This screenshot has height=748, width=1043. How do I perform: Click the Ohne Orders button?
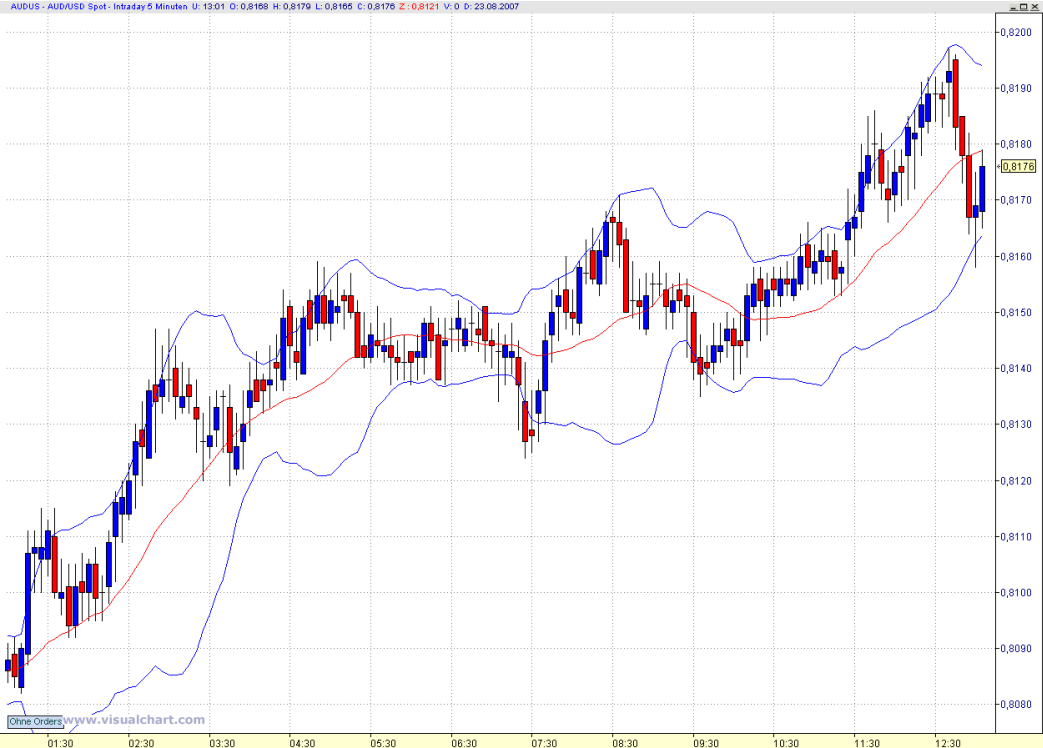tap(35, 721)
